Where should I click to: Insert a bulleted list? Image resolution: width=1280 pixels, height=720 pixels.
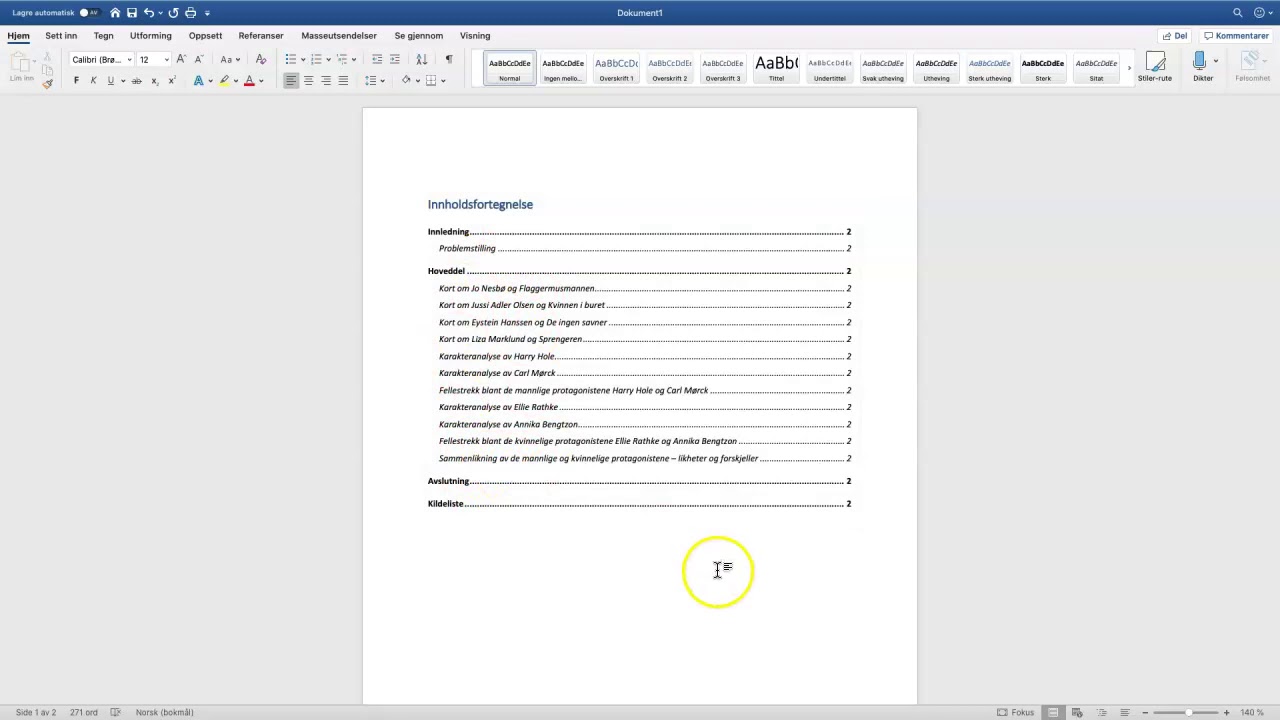tap(290, 60)
